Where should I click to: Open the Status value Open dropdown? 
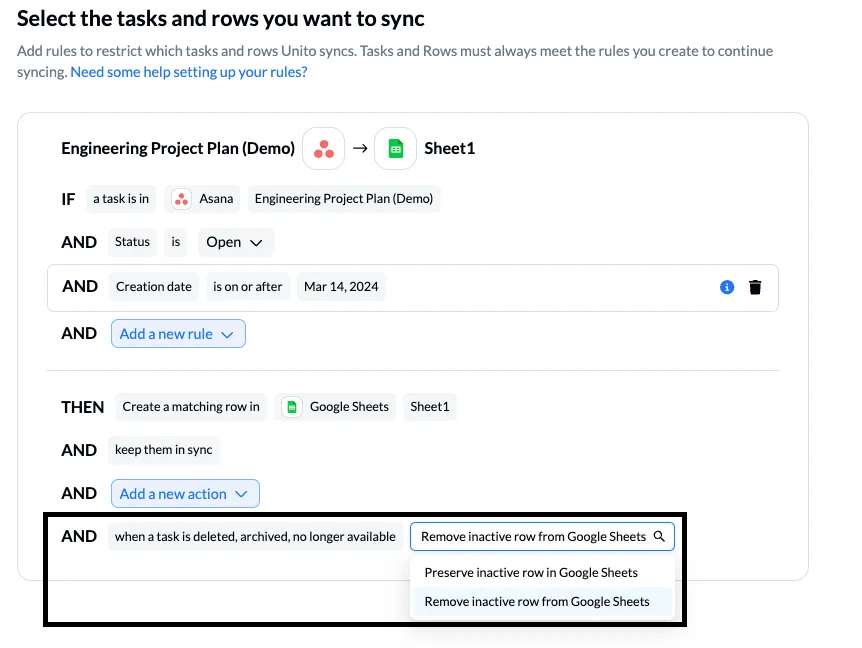click(235, 242)
